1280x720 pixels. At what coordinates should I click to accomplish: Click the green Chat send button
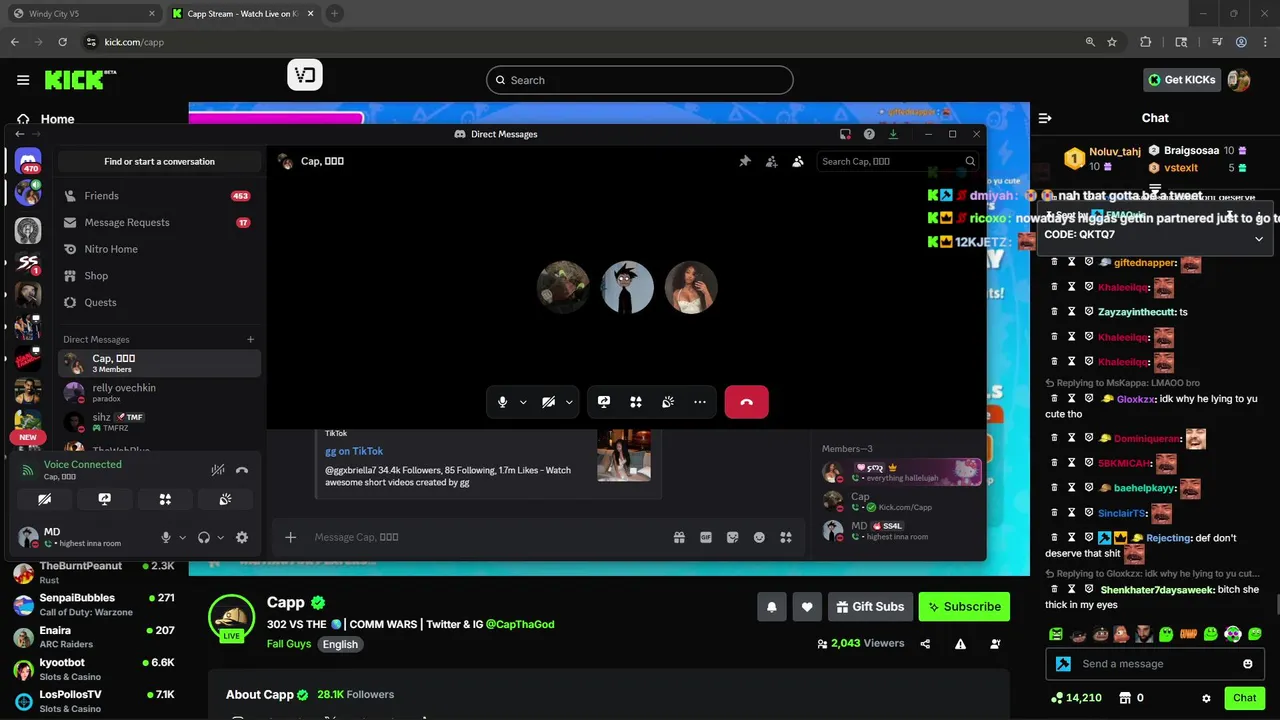click(1245, 698)
